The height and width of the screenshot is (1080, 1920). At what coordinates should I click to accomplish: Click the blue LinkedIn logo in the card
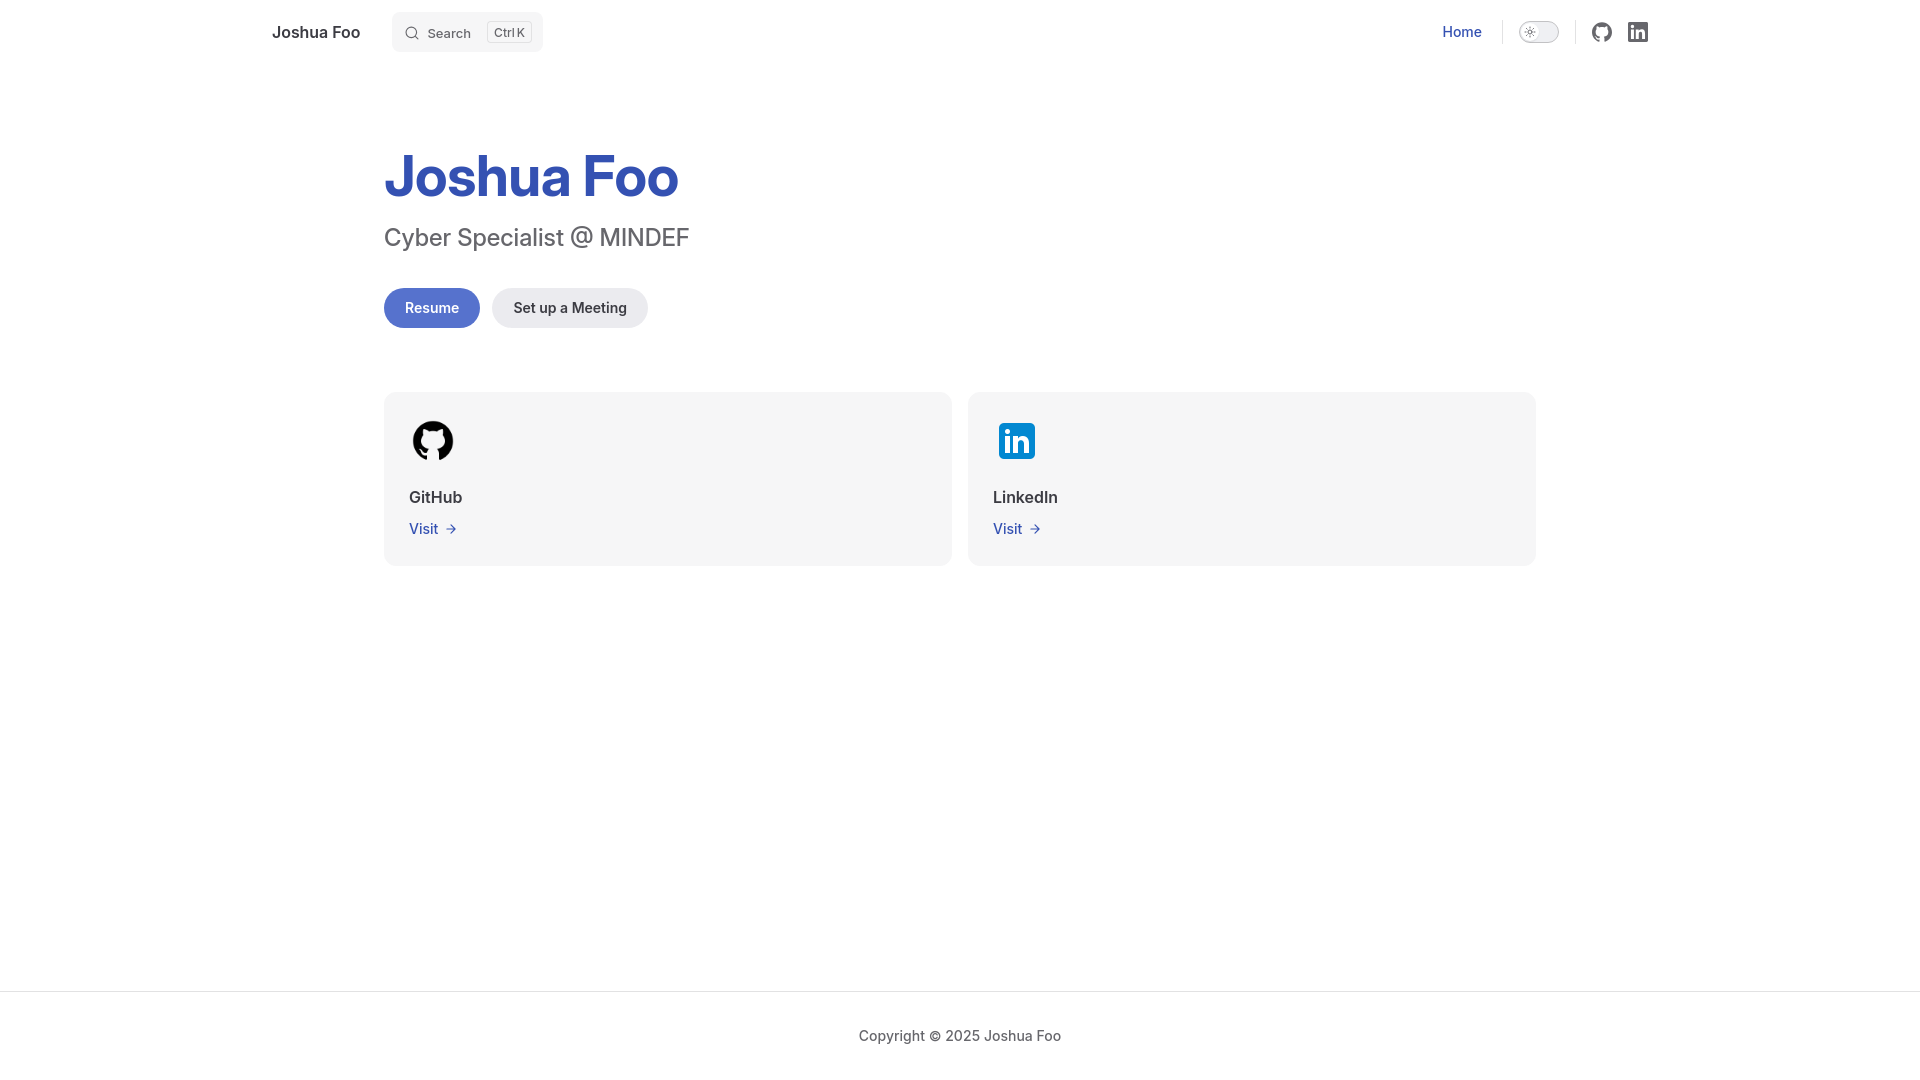(x=1017, y=441)
